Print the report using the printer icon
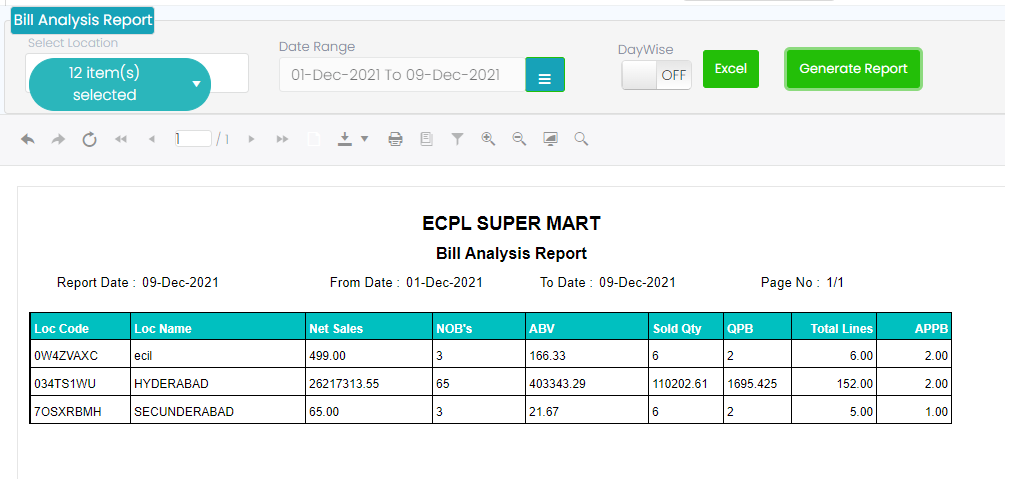This screenshot has height=481, width=1011. (395, 139)
